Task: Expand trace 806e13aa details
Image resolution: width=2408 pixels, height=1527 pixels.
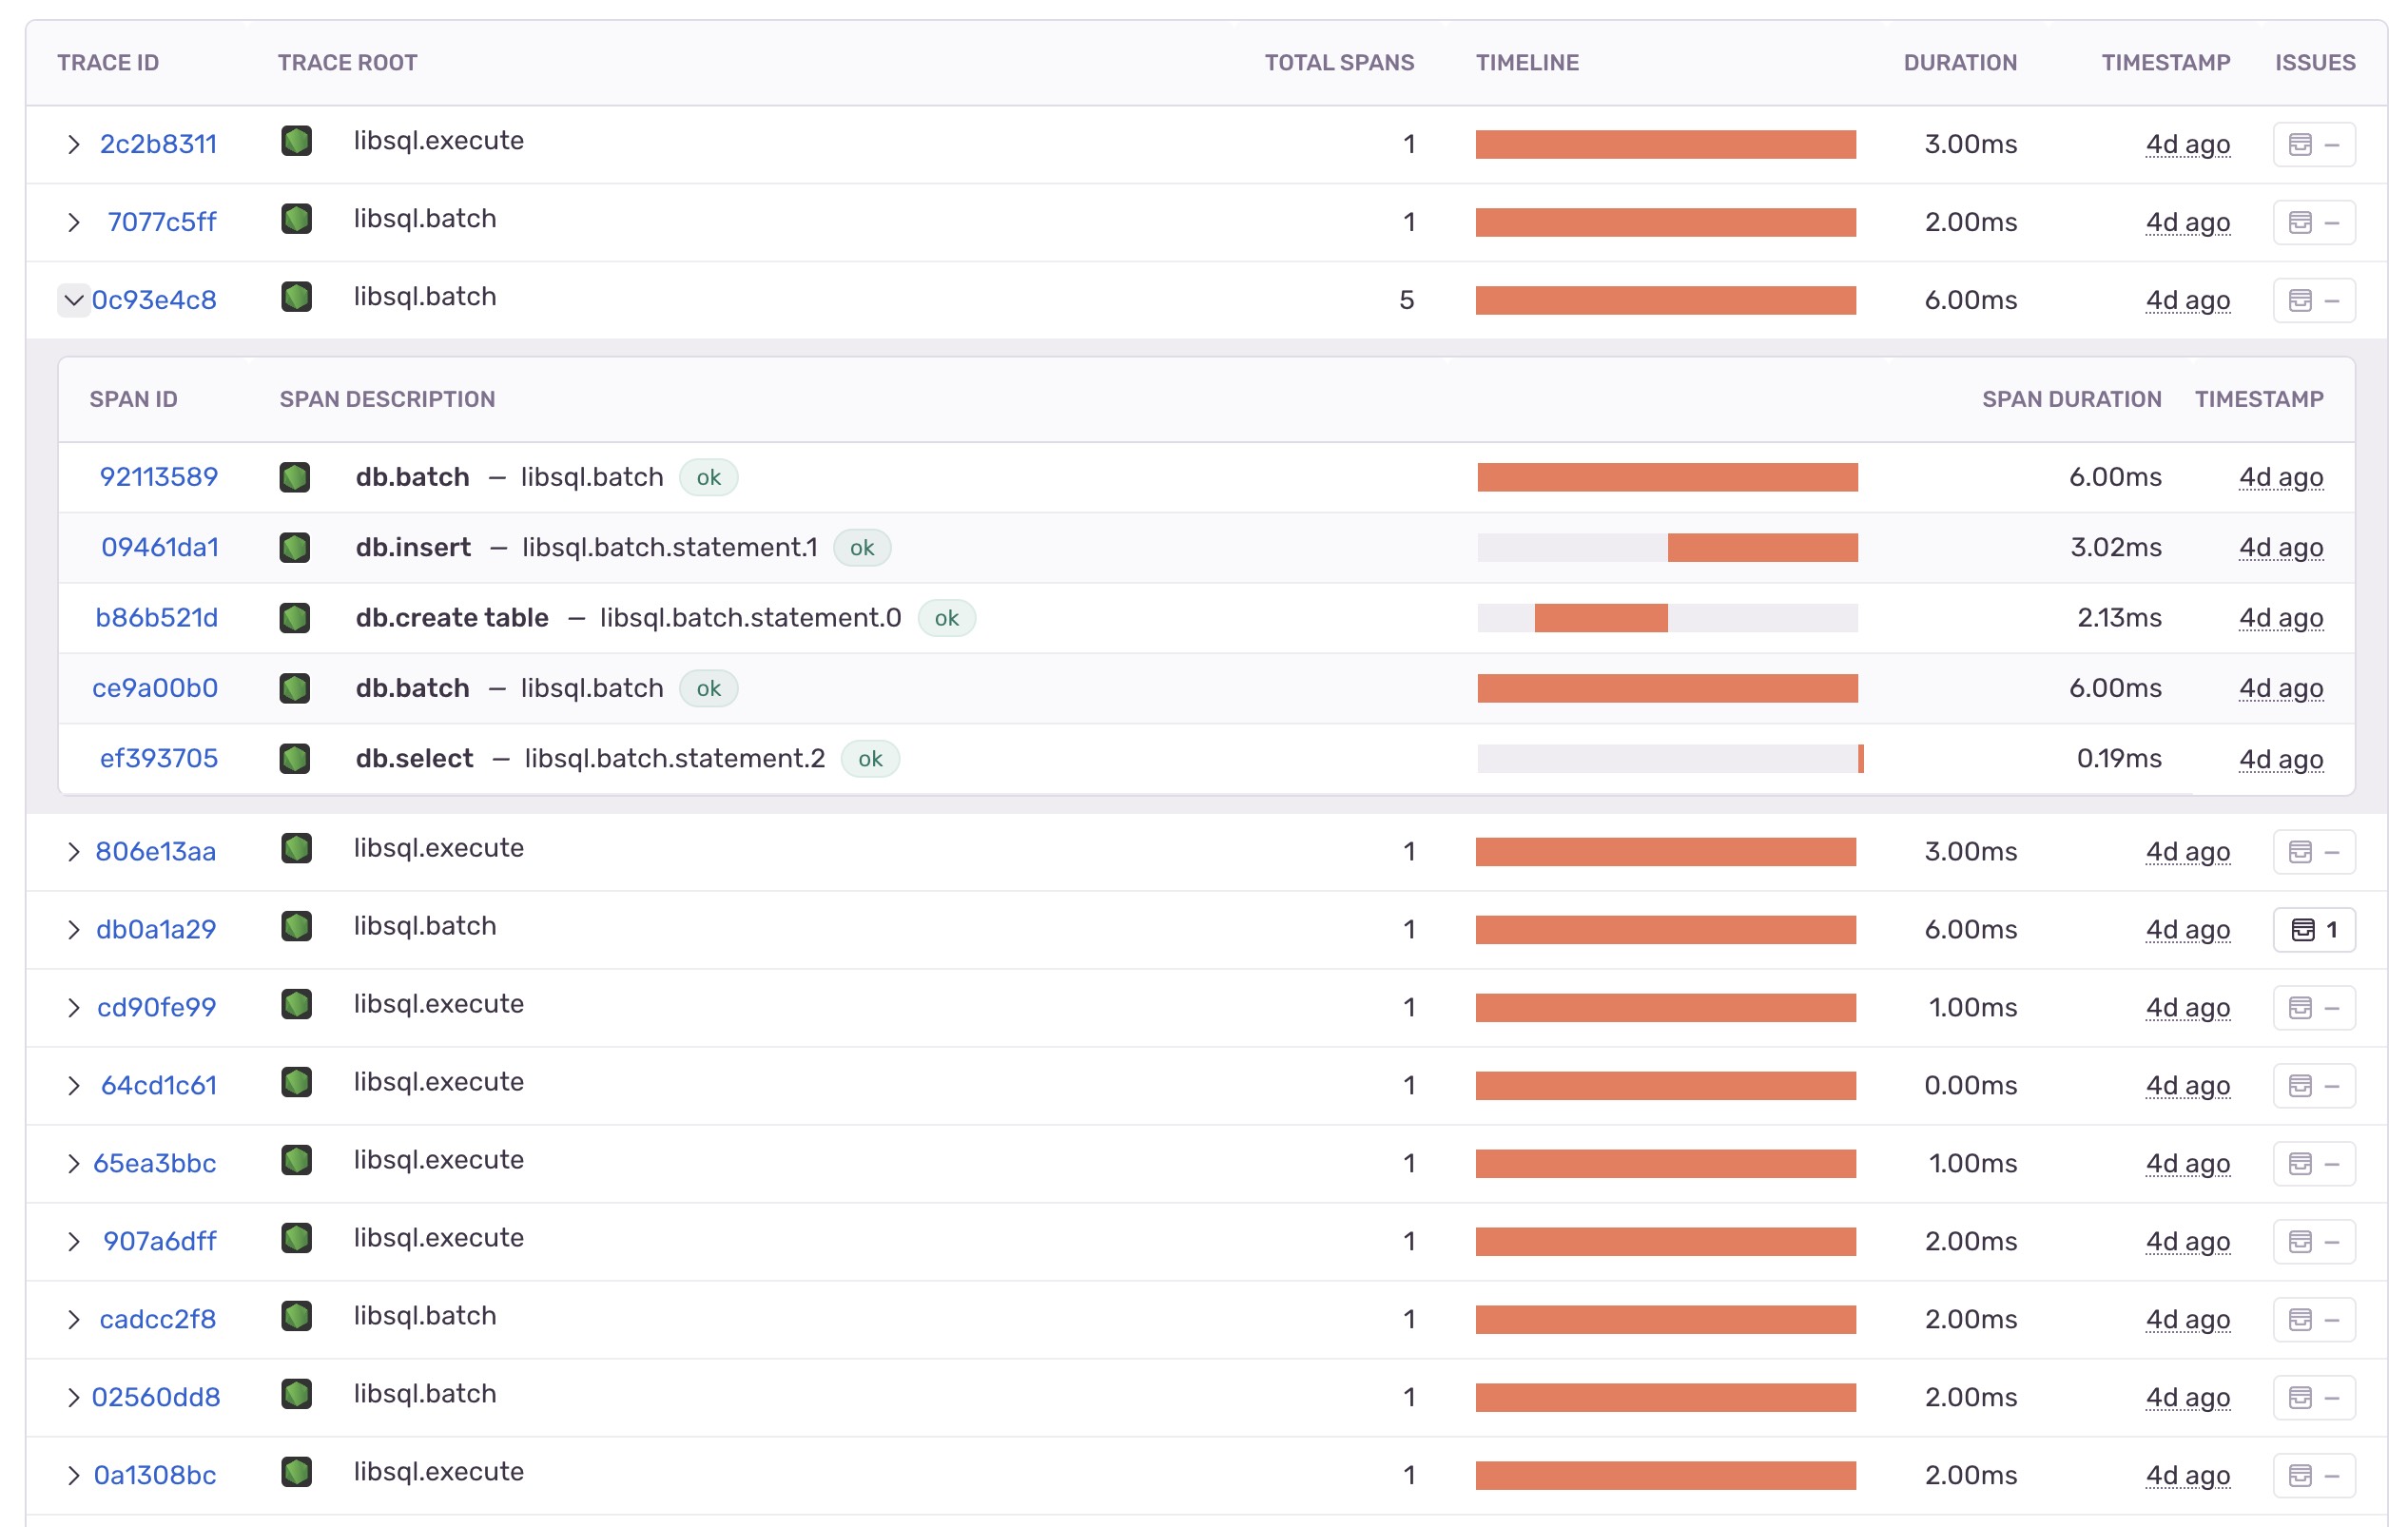Action: tap(73, 852)
